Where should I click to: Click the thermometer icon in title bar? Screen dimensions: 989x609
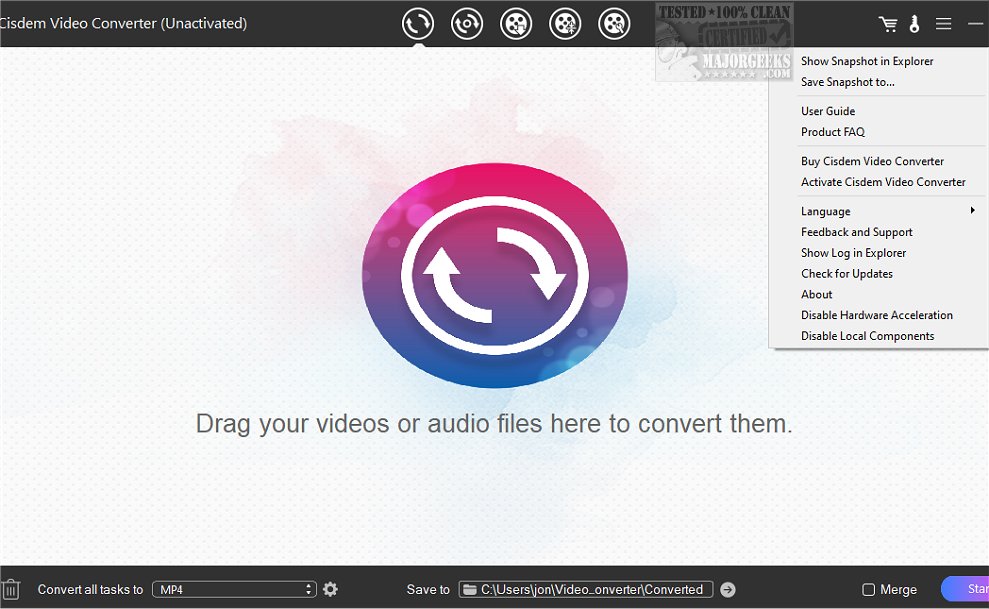[915, 24]
